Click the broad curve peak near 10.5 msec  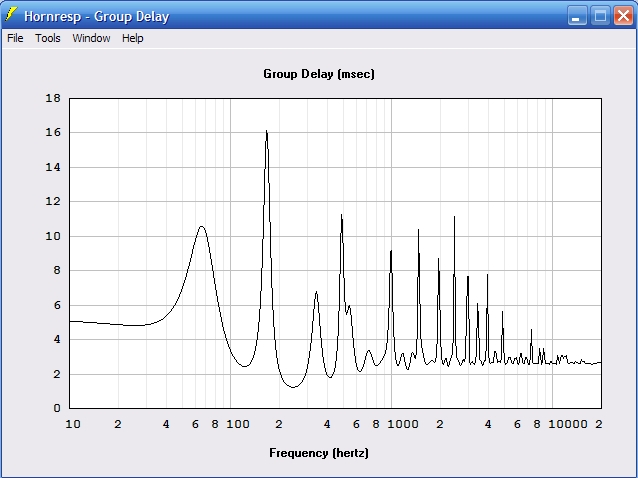(x=201, y=227)
